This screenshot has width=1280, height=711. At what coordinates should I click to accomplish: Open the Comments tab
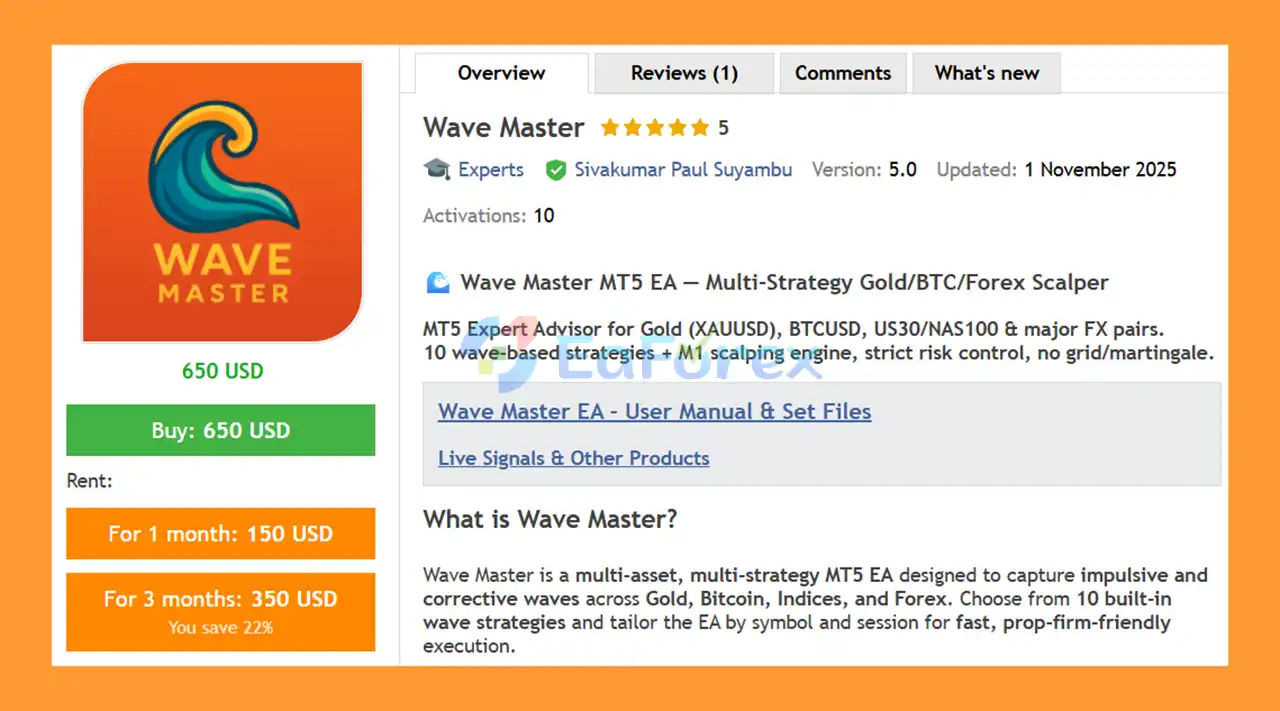842,73
